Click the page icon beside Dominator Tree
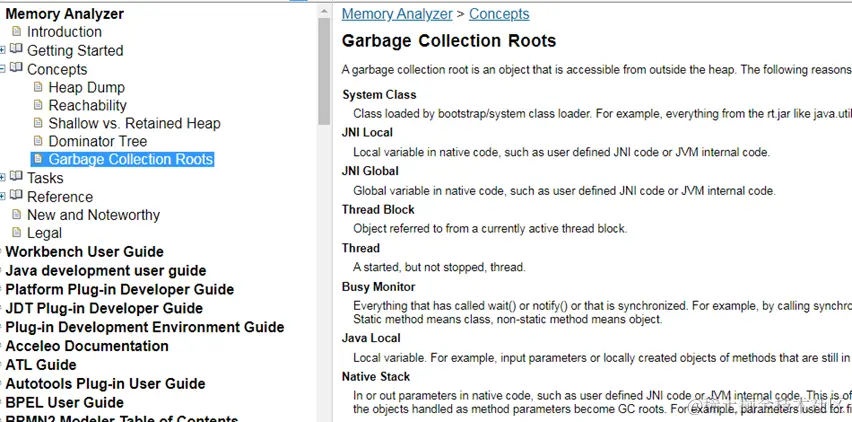This screenshot has width=852, height=422. 38,141
